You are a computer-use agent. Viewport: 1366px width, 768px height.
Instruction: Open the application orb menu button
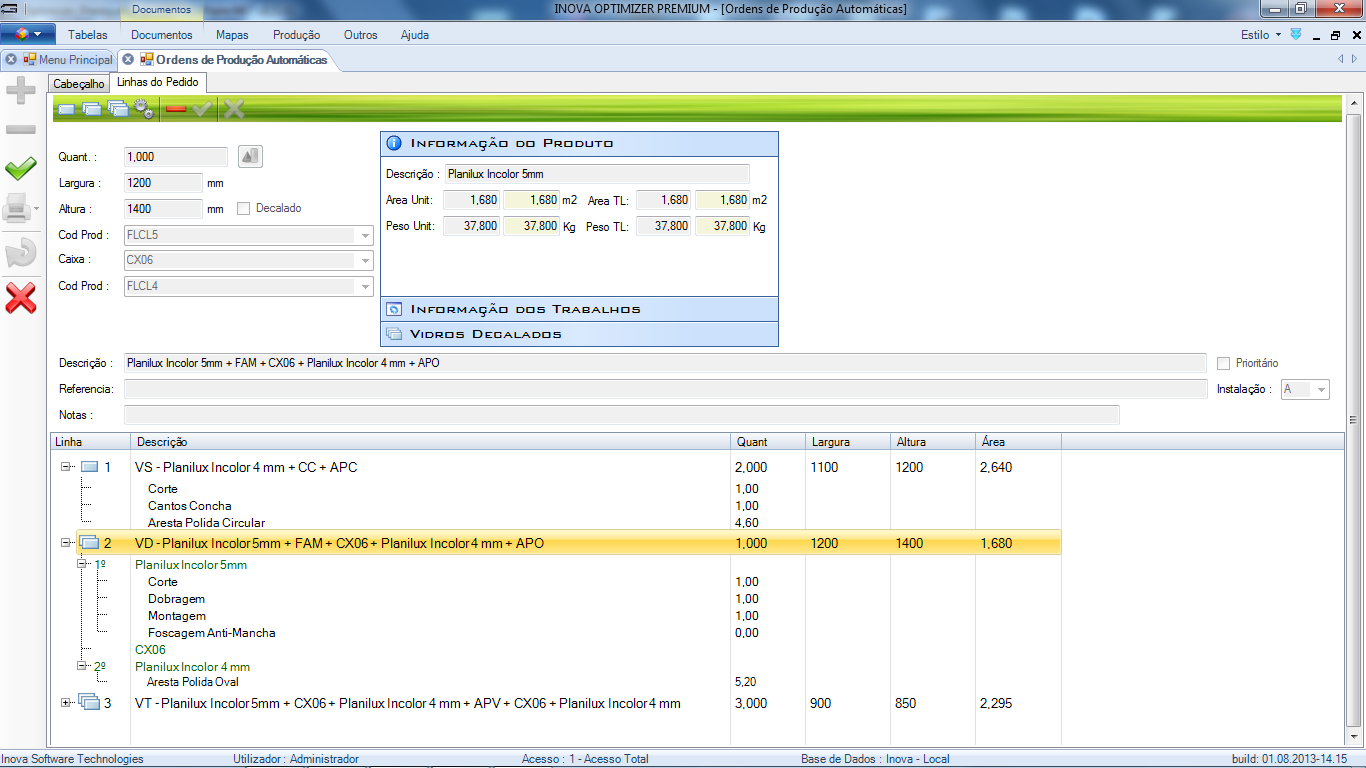pyautogui.click(x=27, y=34)
